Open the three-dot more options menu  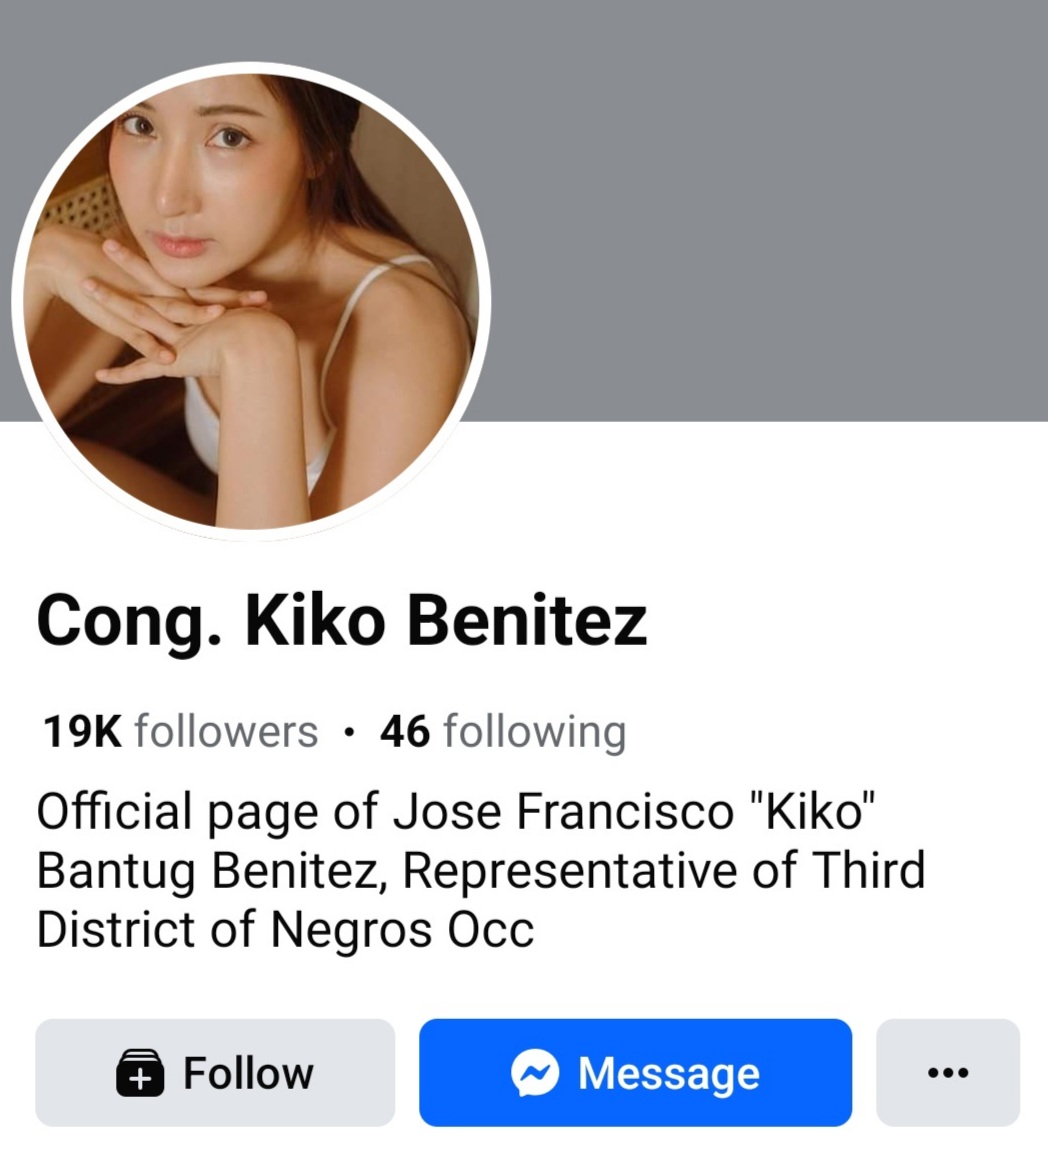tap(947, 1073)
